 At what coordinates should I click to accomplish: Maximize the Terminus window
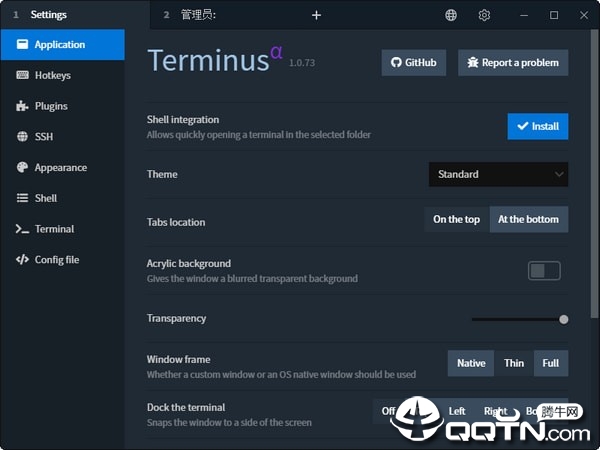554,15
